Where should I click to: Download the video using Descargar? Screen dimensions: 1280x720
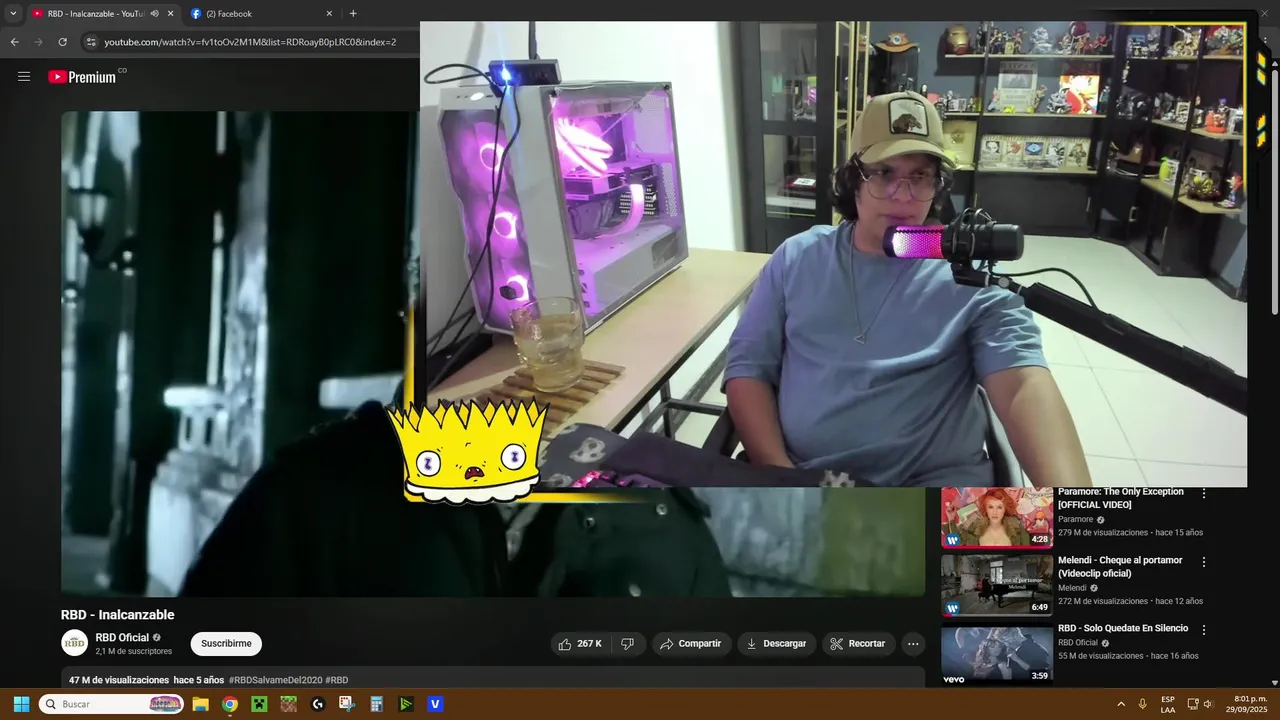point(776,644)
